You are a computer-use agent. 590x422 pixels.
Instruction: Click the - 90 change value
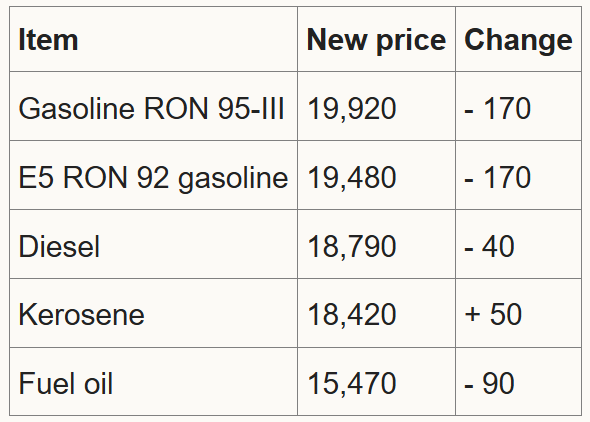(x=518, y=382)
